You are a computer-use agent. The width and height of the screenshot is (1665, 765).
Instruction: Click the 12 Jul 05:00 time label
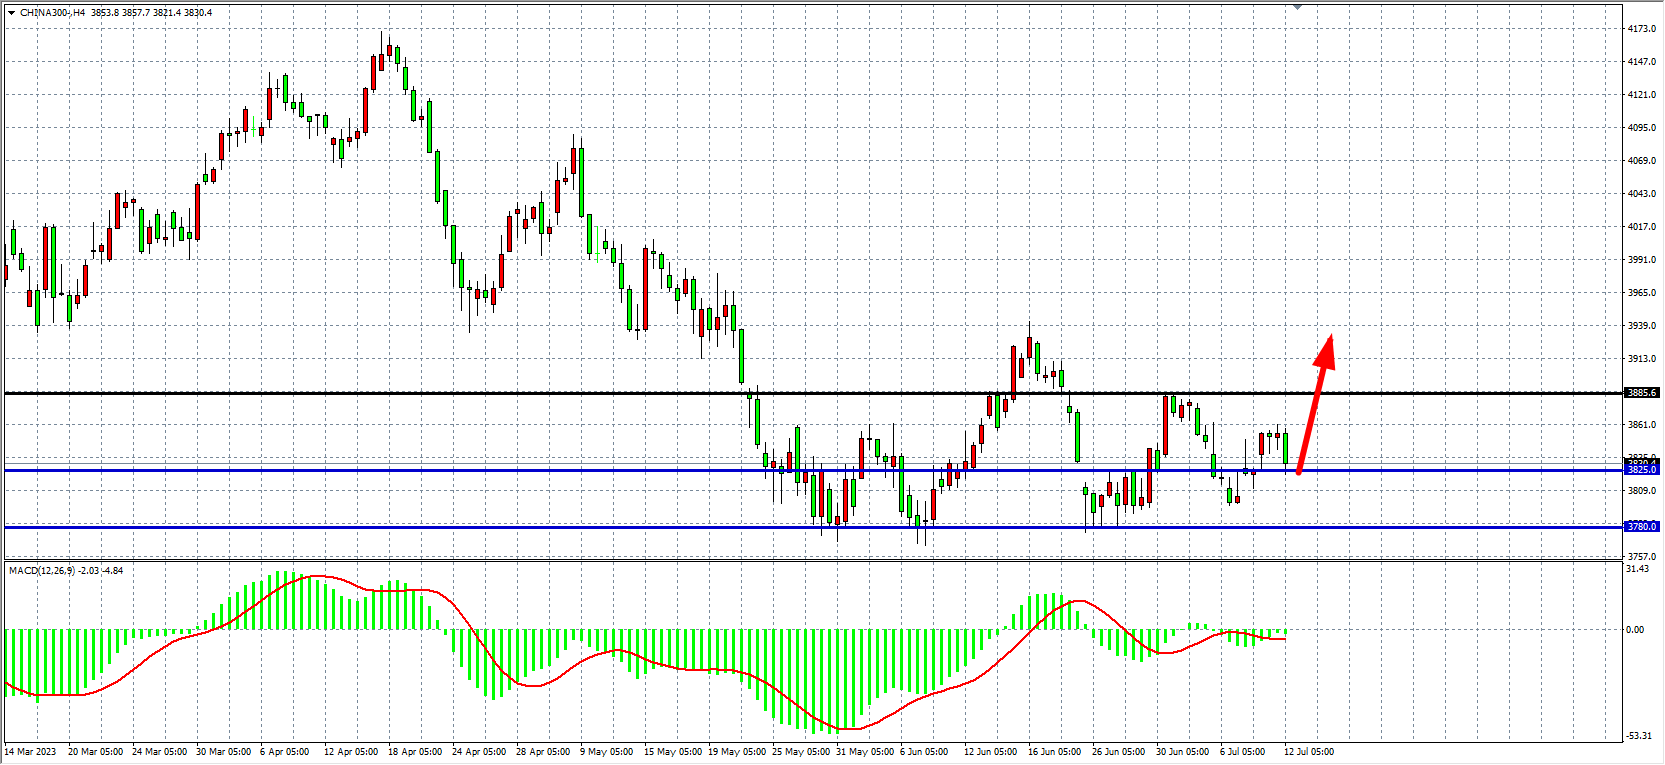point(1308,751)
